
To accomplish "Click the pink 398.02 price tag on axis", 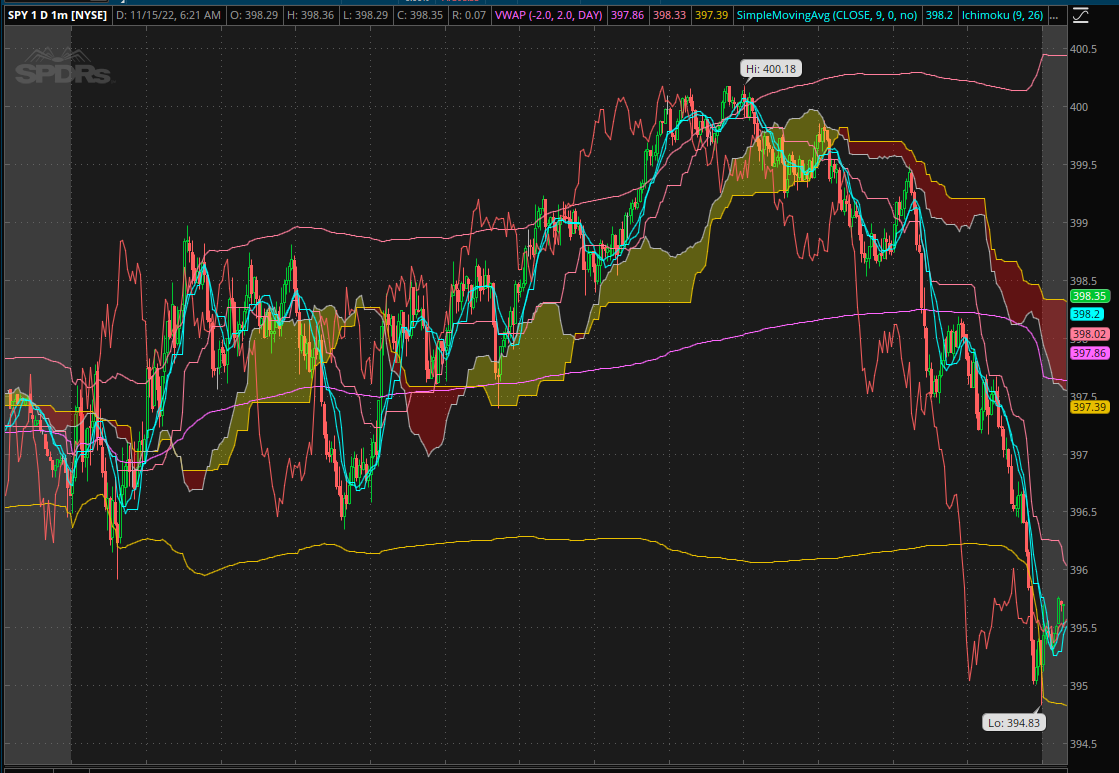I will (x=1089, y=334).
